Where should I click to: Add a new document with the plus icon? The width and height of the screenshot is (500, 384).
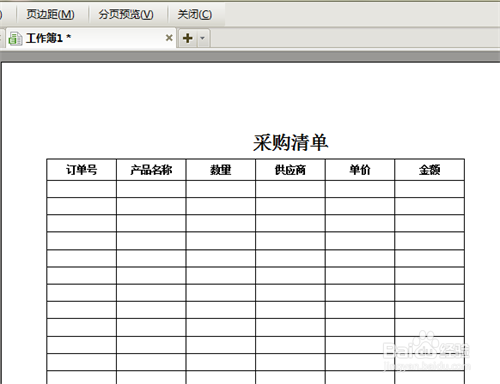tap(188, 38)
